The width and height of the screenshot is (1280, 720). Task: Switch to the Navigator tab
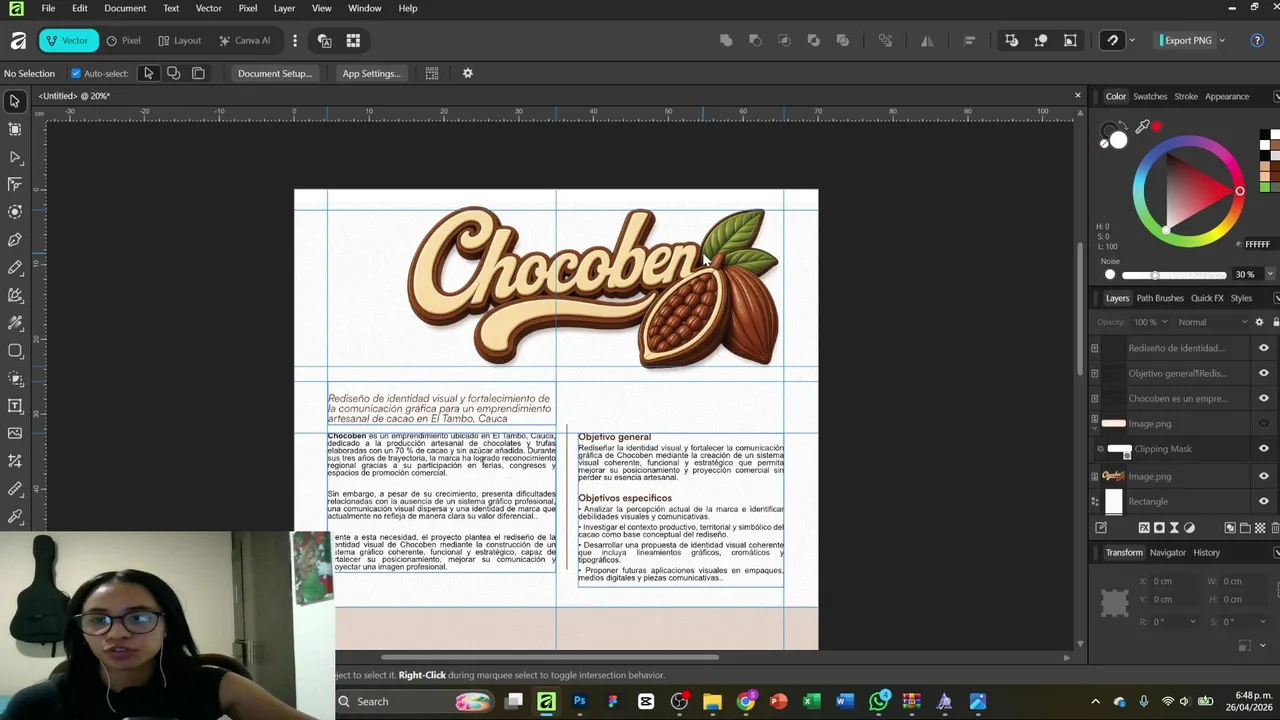point(1167,552)
